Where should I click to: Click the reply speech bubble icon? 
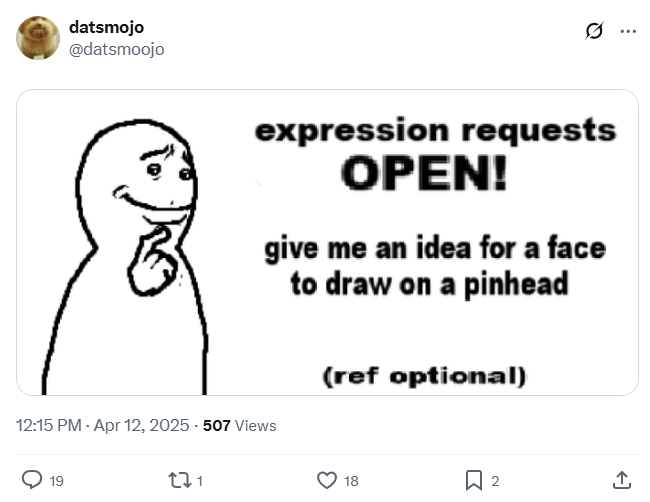(33, 481)
